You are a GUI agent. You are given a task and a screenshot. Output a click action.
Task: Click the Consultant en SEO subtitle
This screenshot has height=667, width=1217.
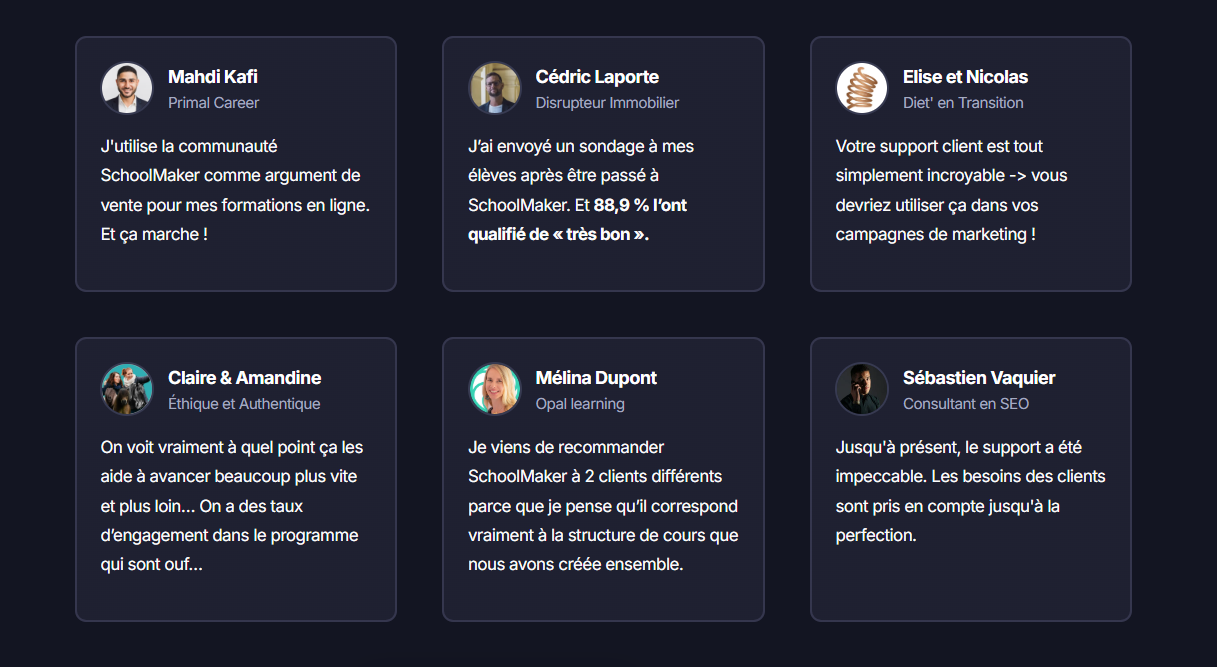(966, 404)
